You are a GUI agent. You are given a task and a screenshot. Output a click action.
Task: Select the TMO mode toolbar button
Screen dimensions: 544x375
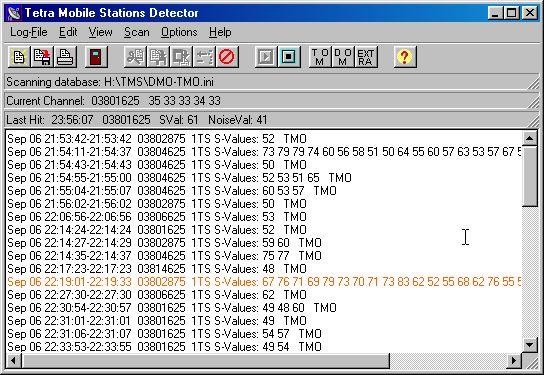(x=320, y=57)
